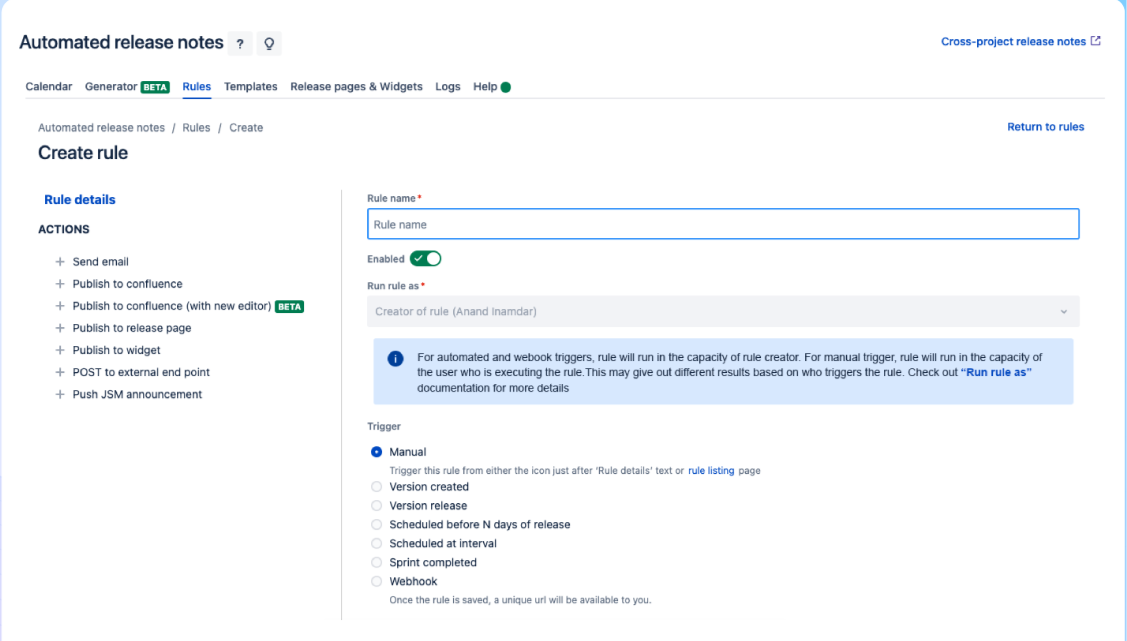Viewport: 1127px width, 641px height.
Task: Click the Rule name input field
Action: point(722,225)
